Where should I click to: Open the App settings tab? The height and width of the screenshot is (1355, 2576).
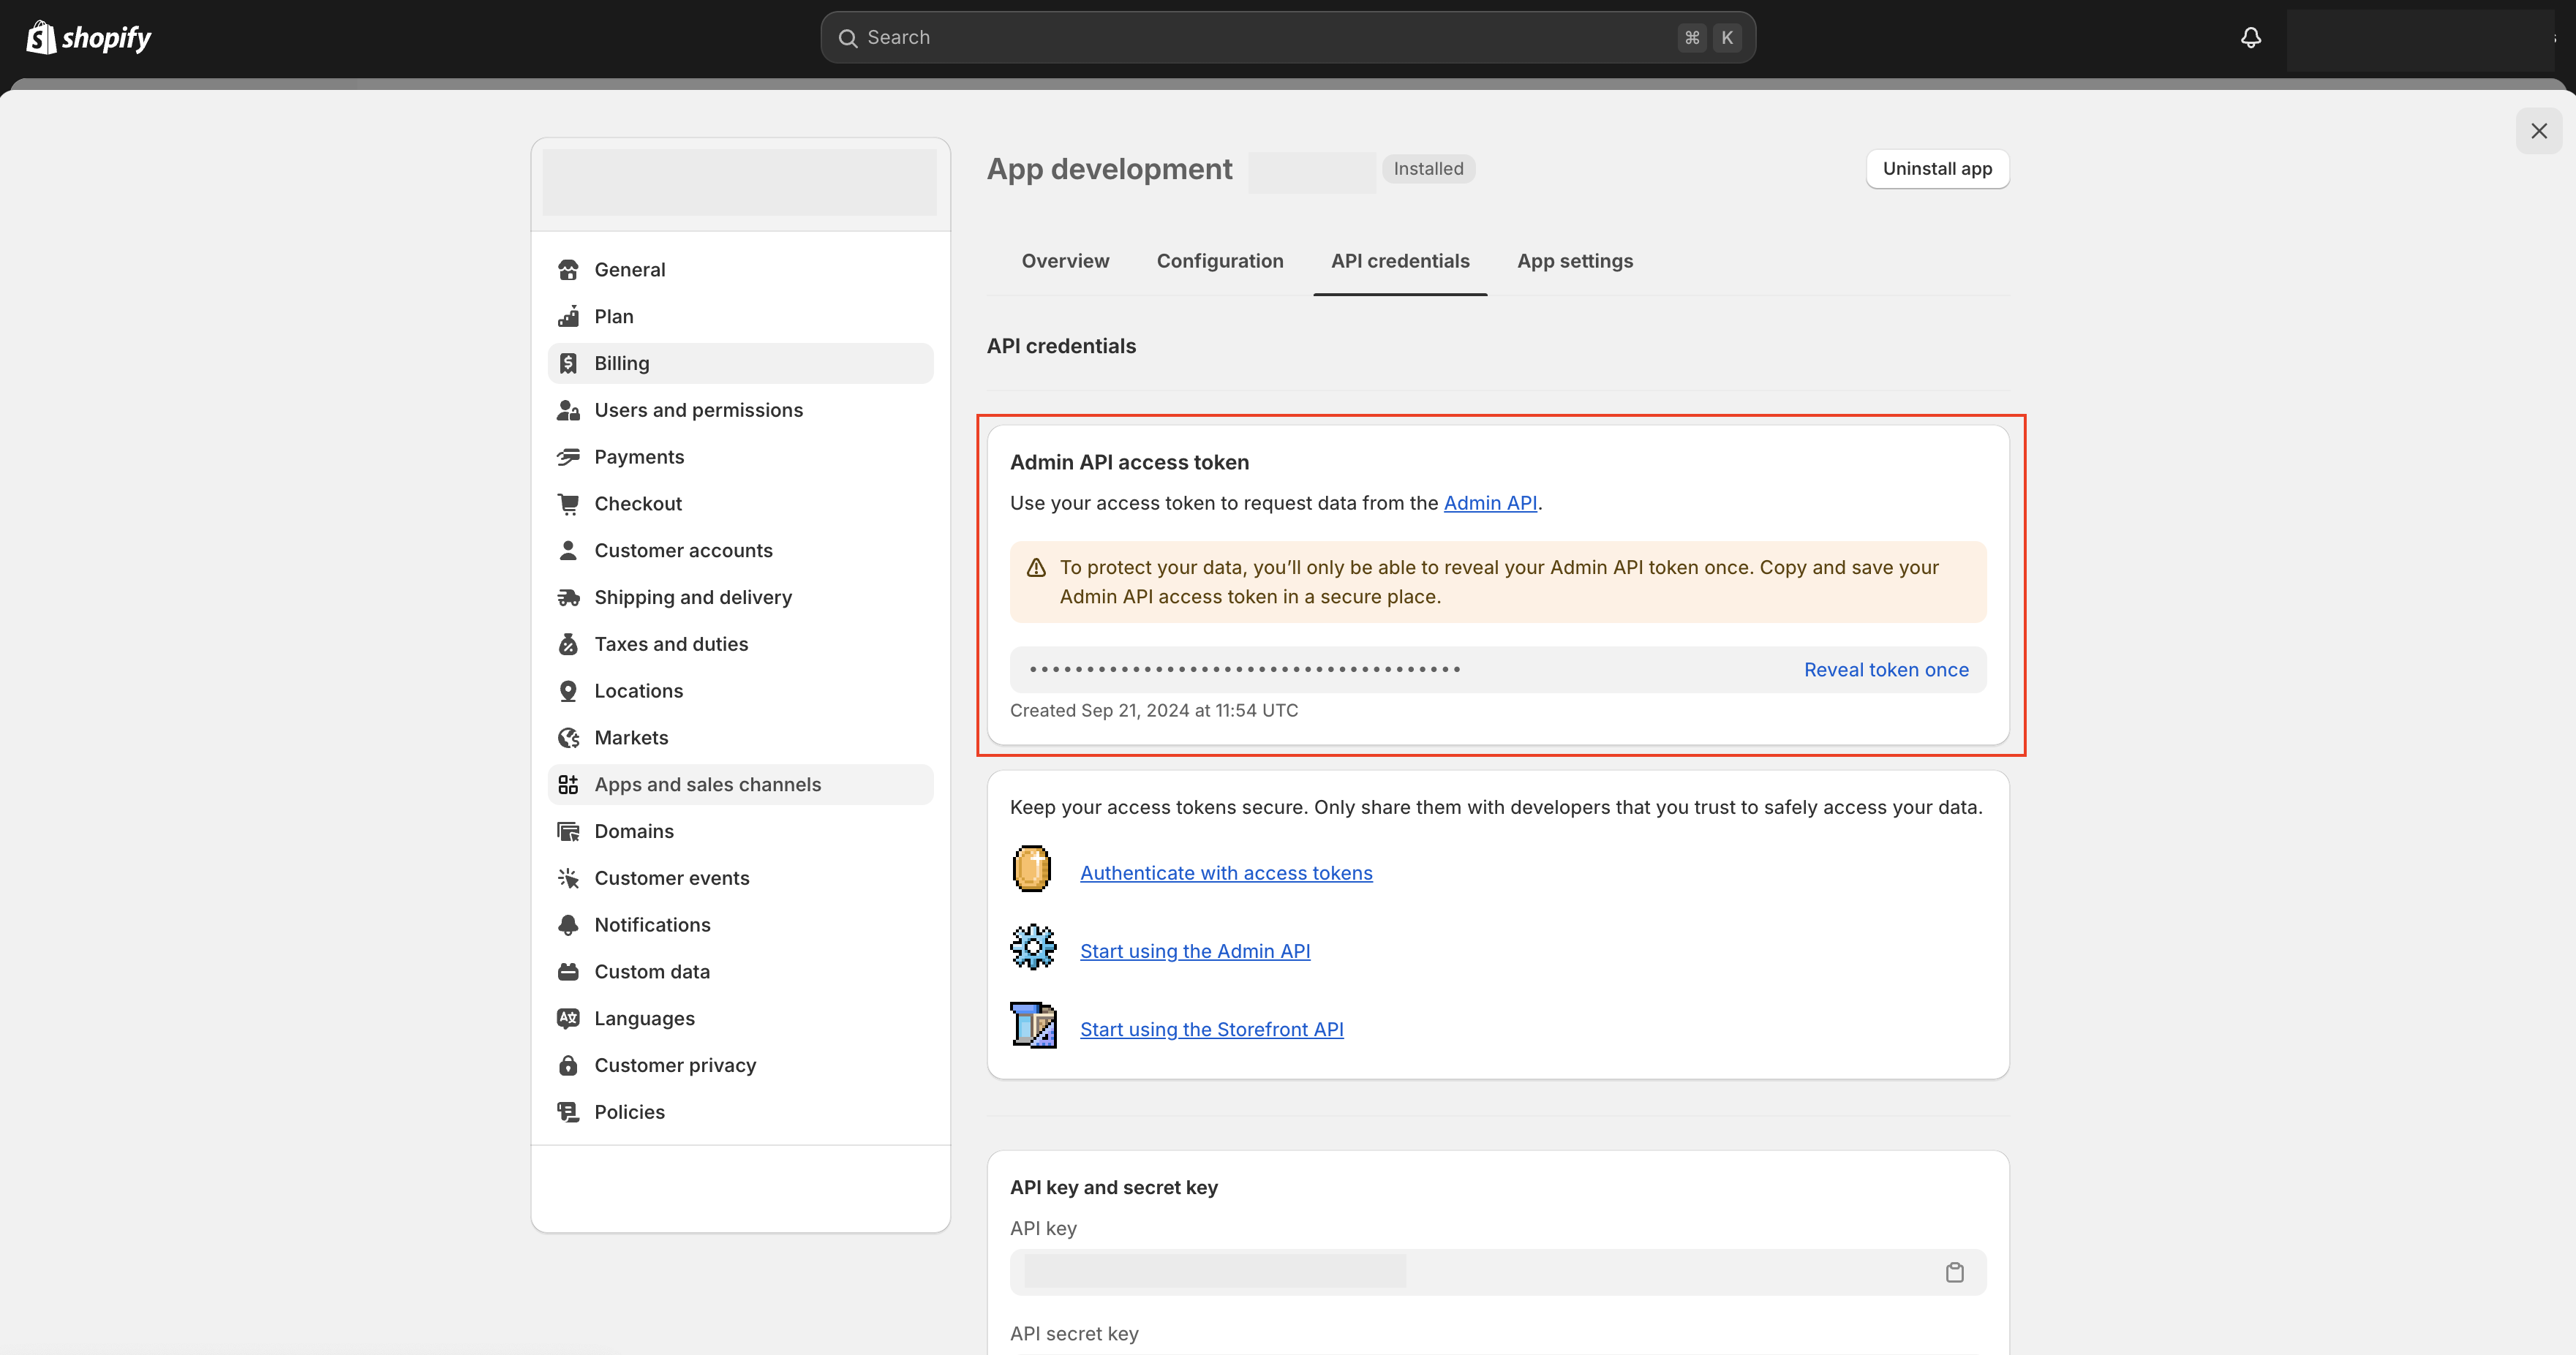point(1575,261)
